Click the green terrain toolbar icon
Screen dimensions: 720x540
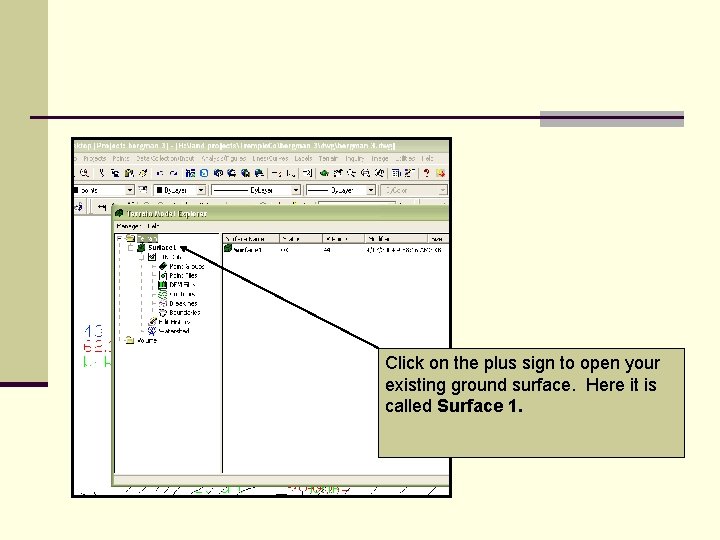pos(324,173)
